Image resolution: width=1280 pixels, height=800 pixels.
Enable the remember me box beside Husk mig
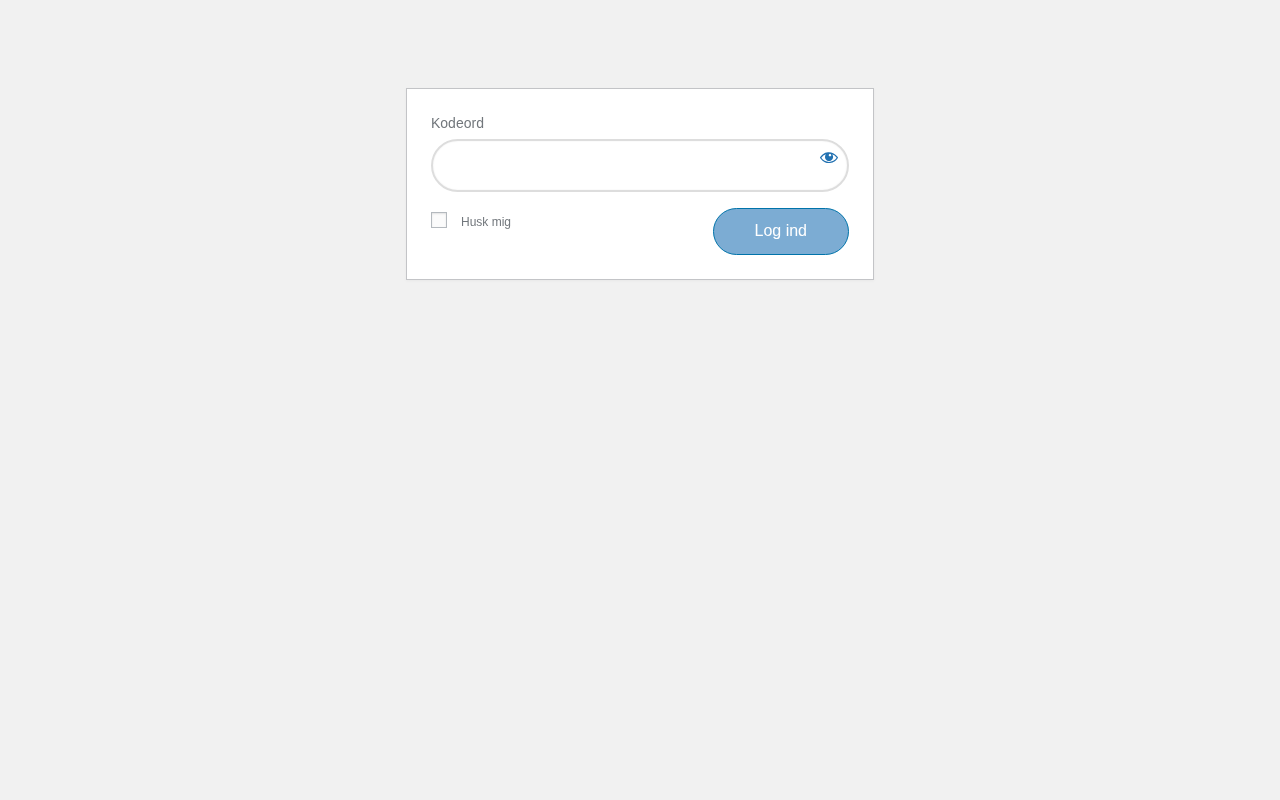point(439,220)
